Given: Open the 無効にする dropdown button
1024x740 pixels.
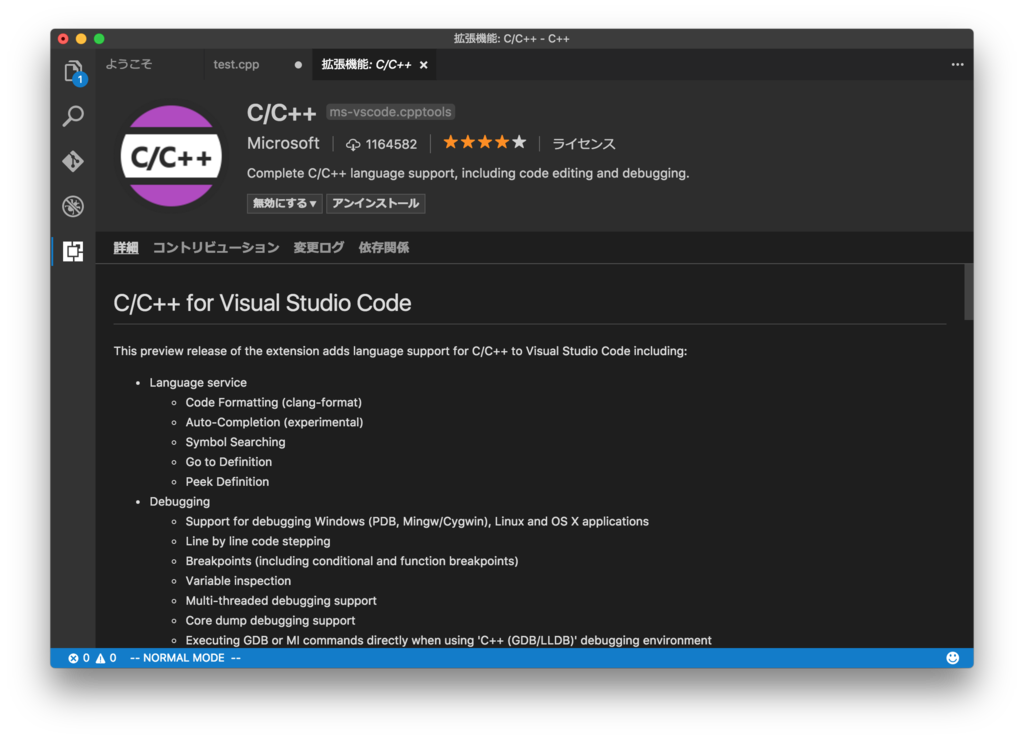Looking at the screenshot, I should tap(284, 203).
